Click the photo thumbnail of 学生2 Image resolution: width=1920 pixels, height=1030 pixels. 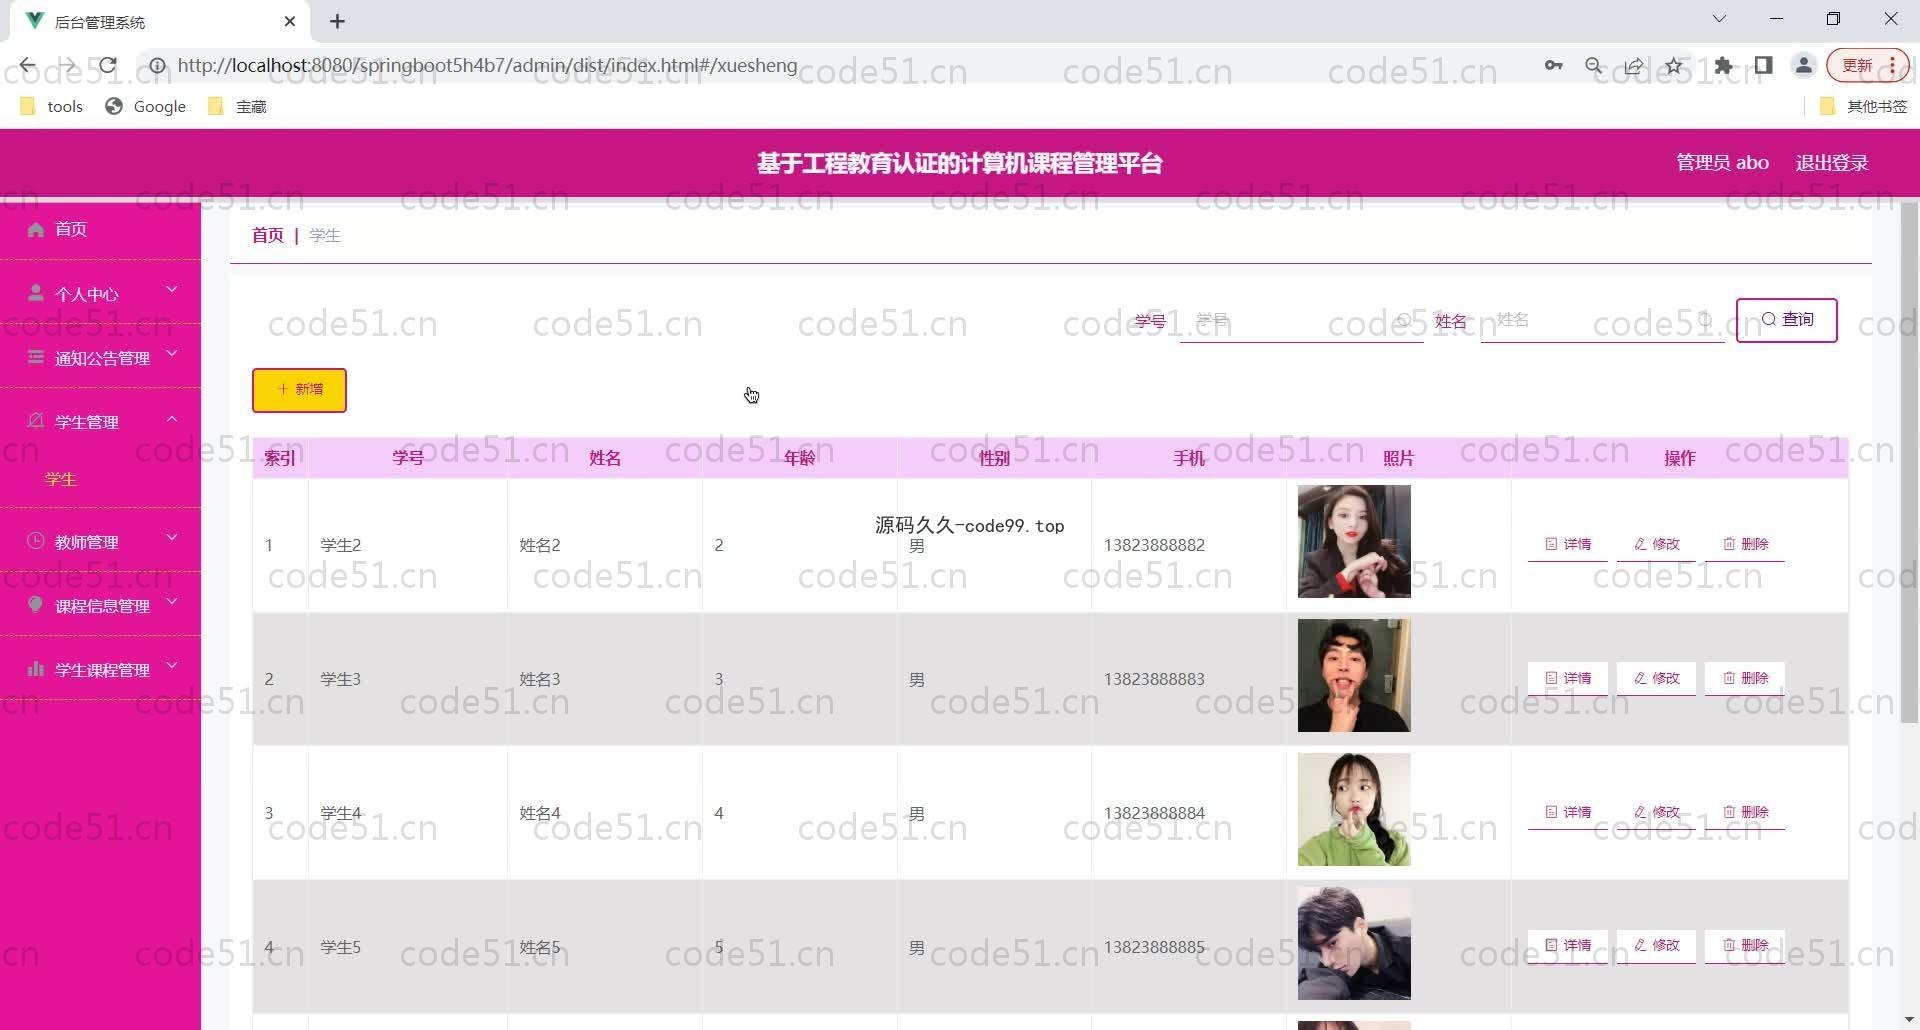click(x=1354, y=542)
